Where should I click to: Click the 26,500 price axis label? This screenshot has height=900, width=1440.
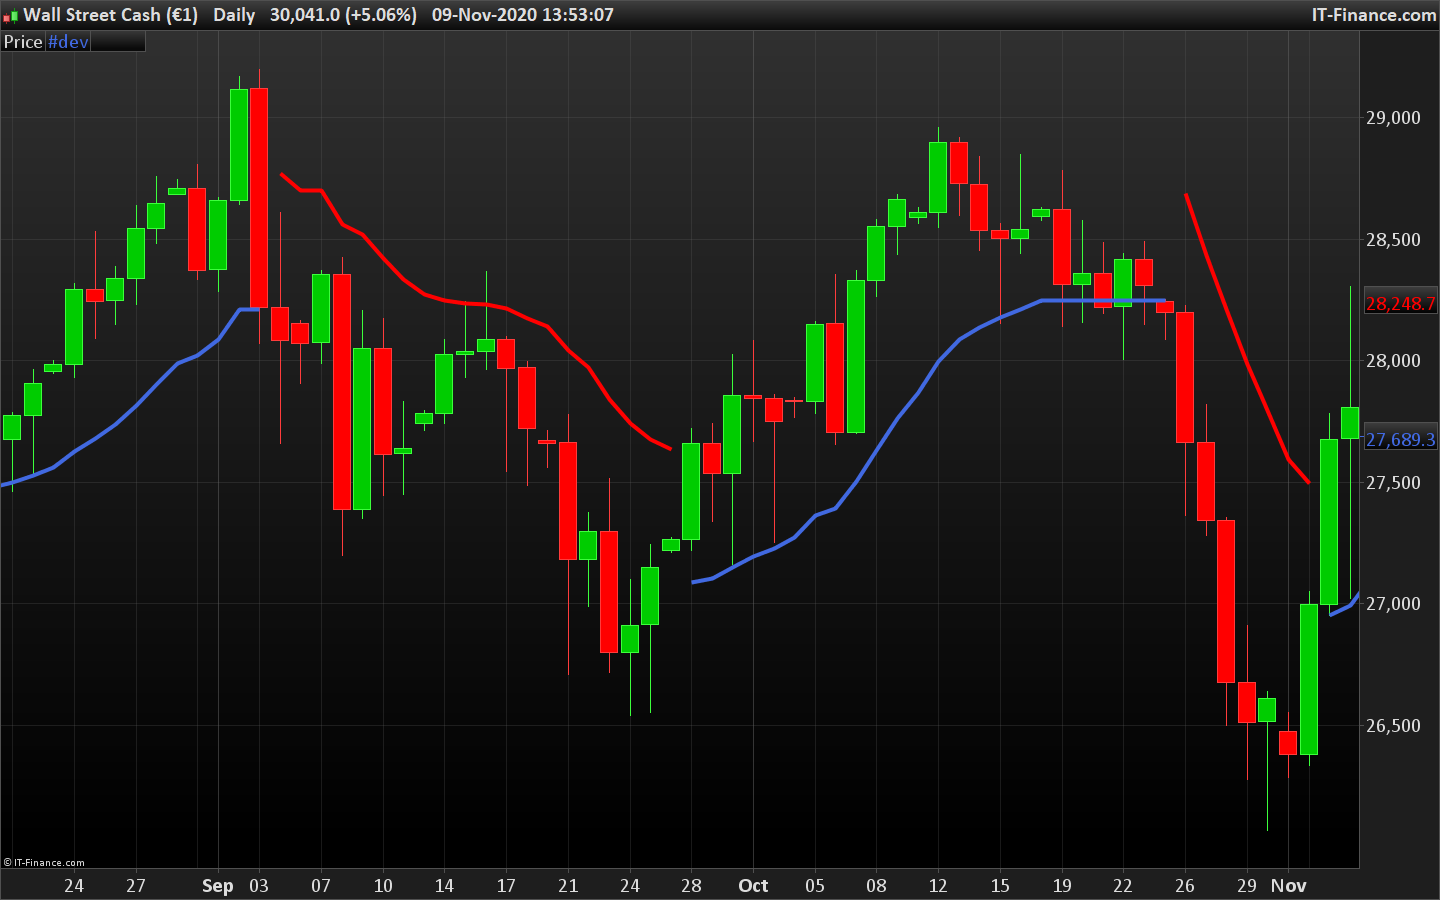pos(1393,725)
